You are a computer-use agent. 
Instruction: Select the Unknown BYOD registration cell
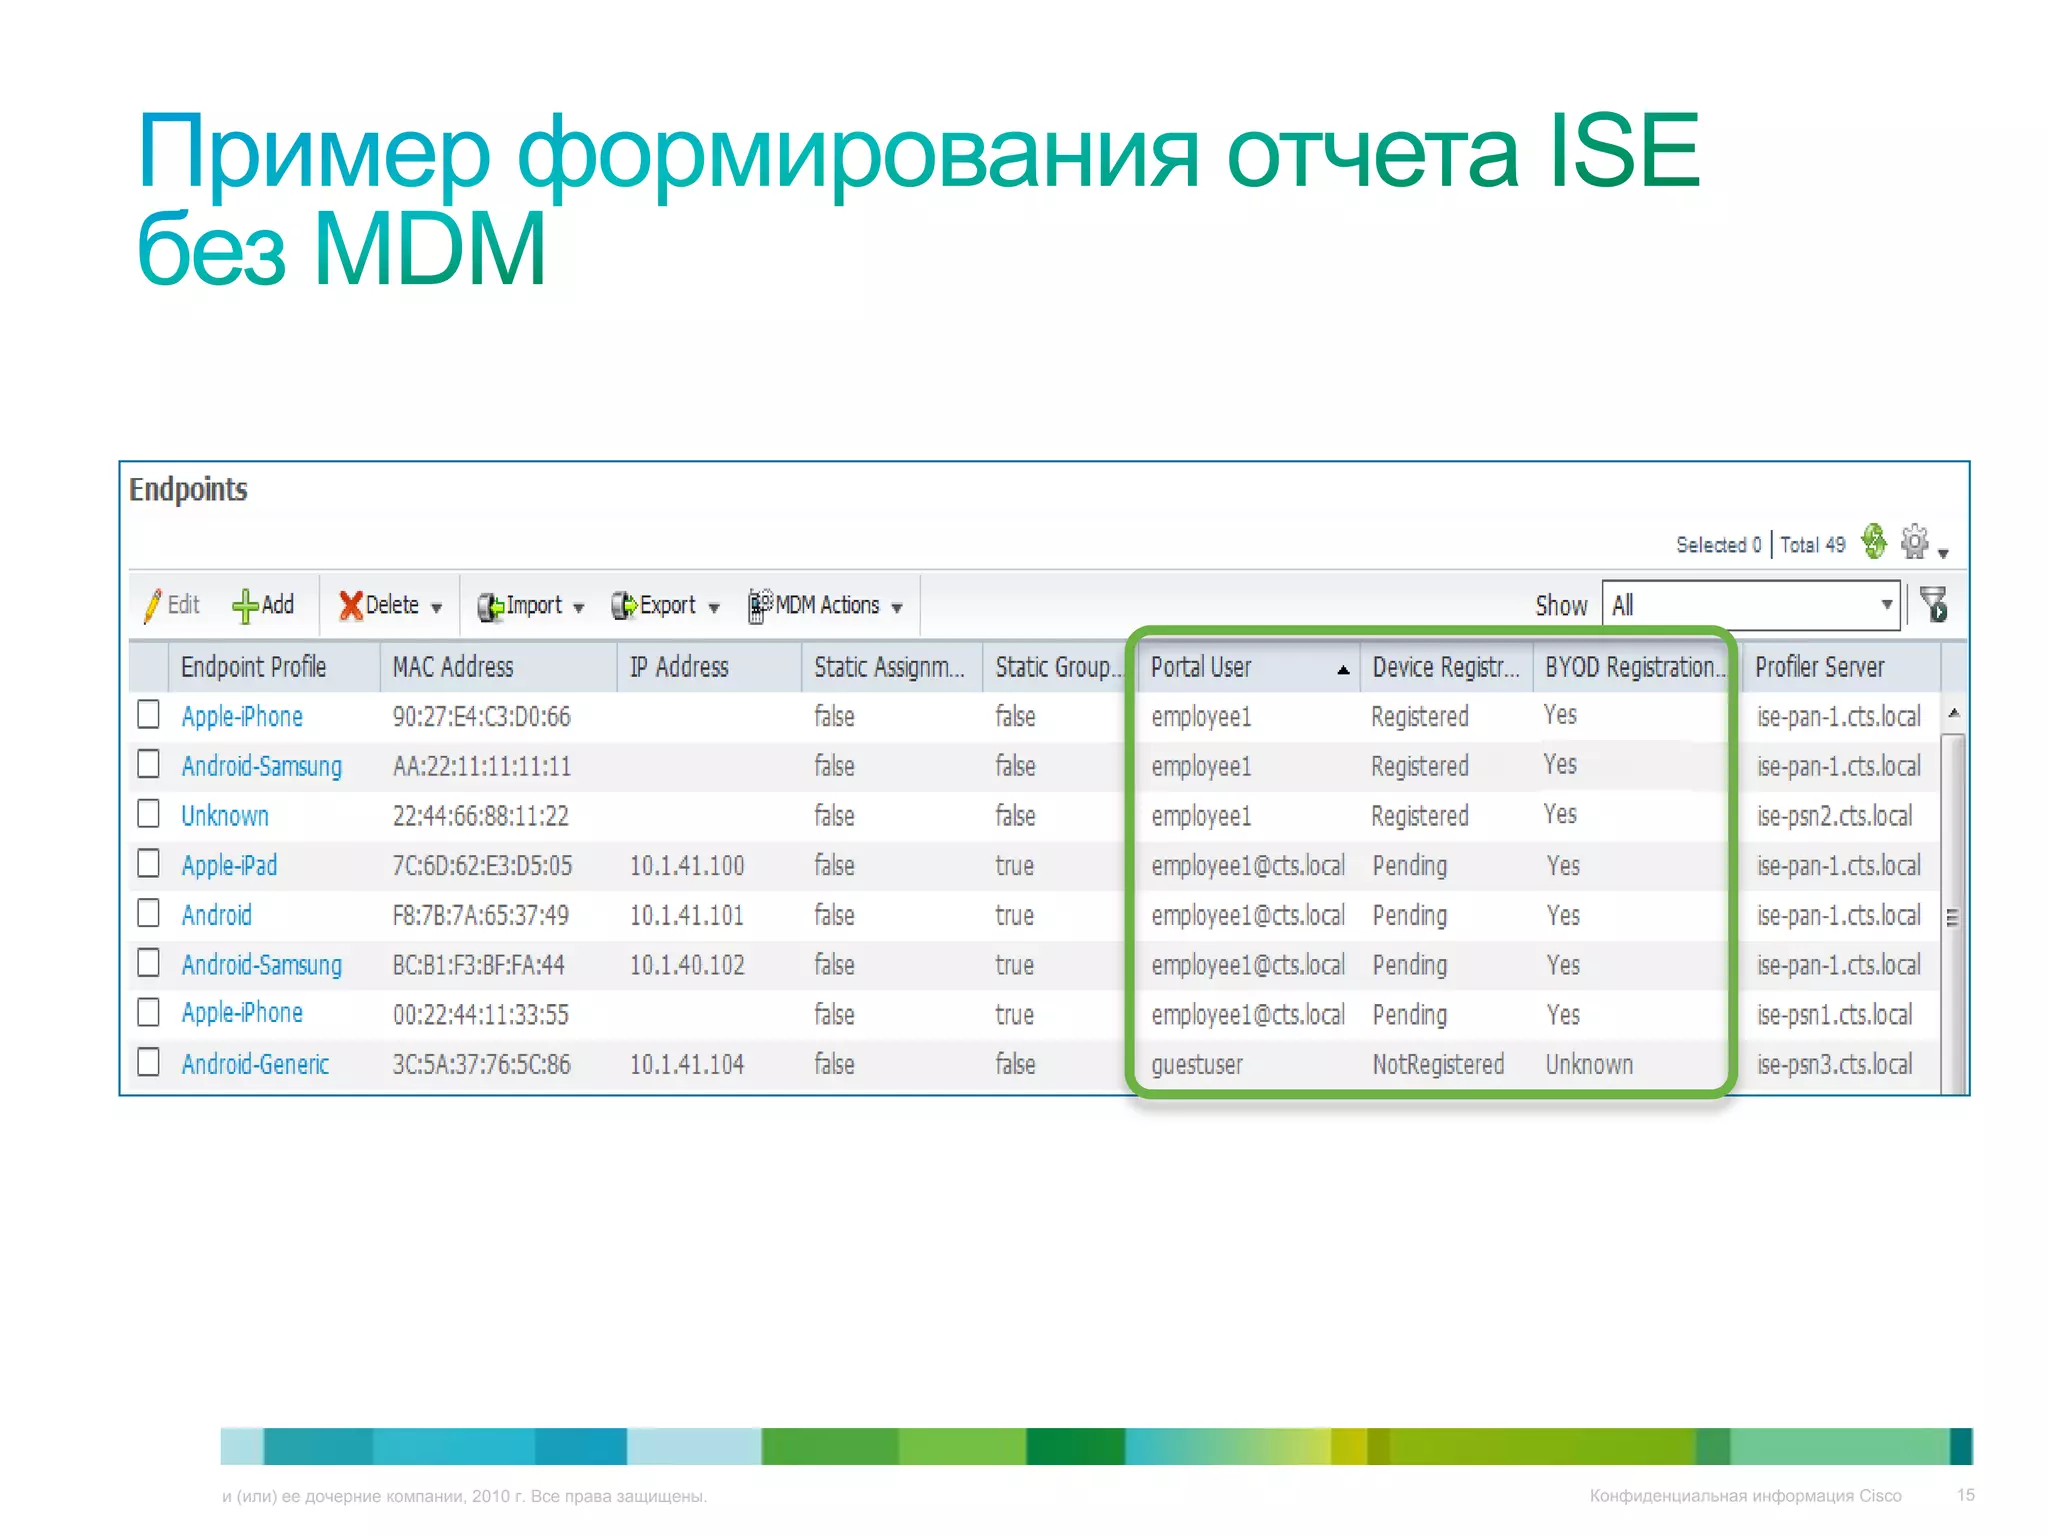click(x=1589, y=1064)
